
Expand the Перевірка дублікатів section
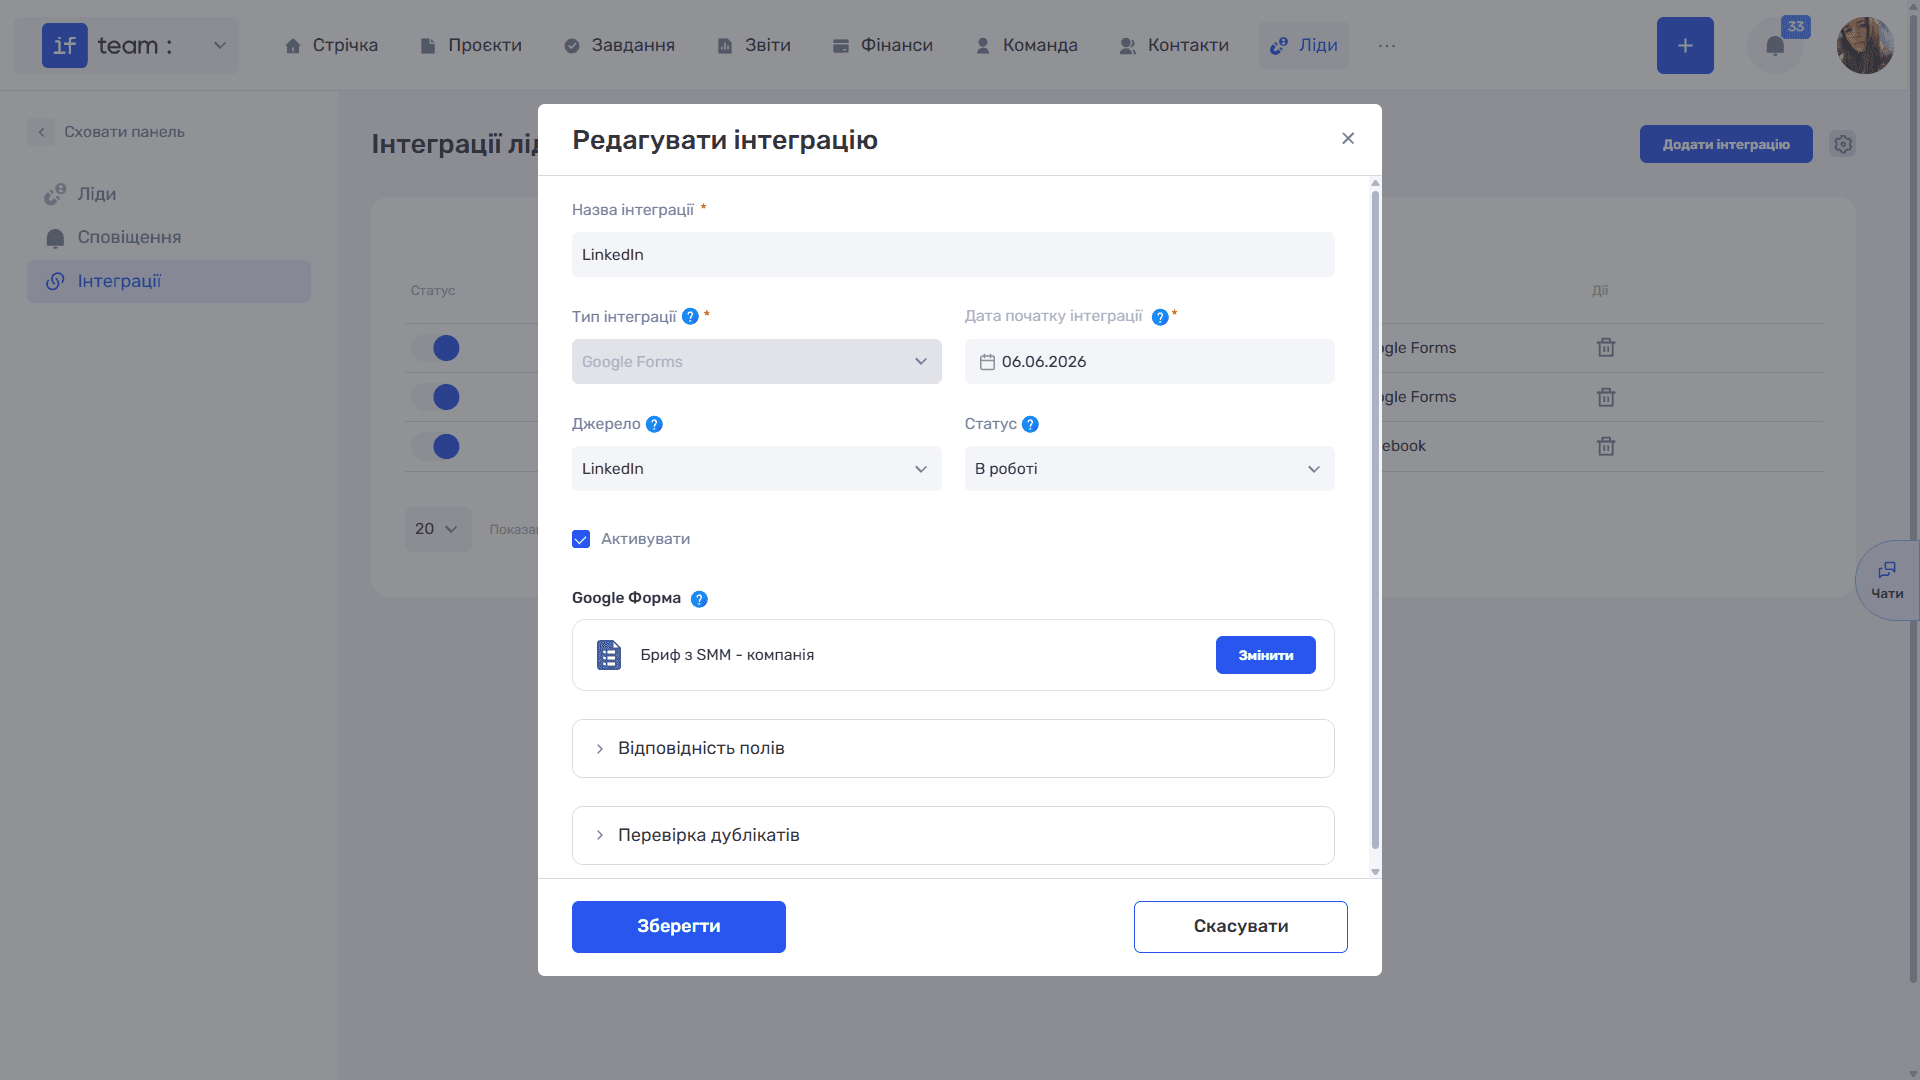point(953,836)
